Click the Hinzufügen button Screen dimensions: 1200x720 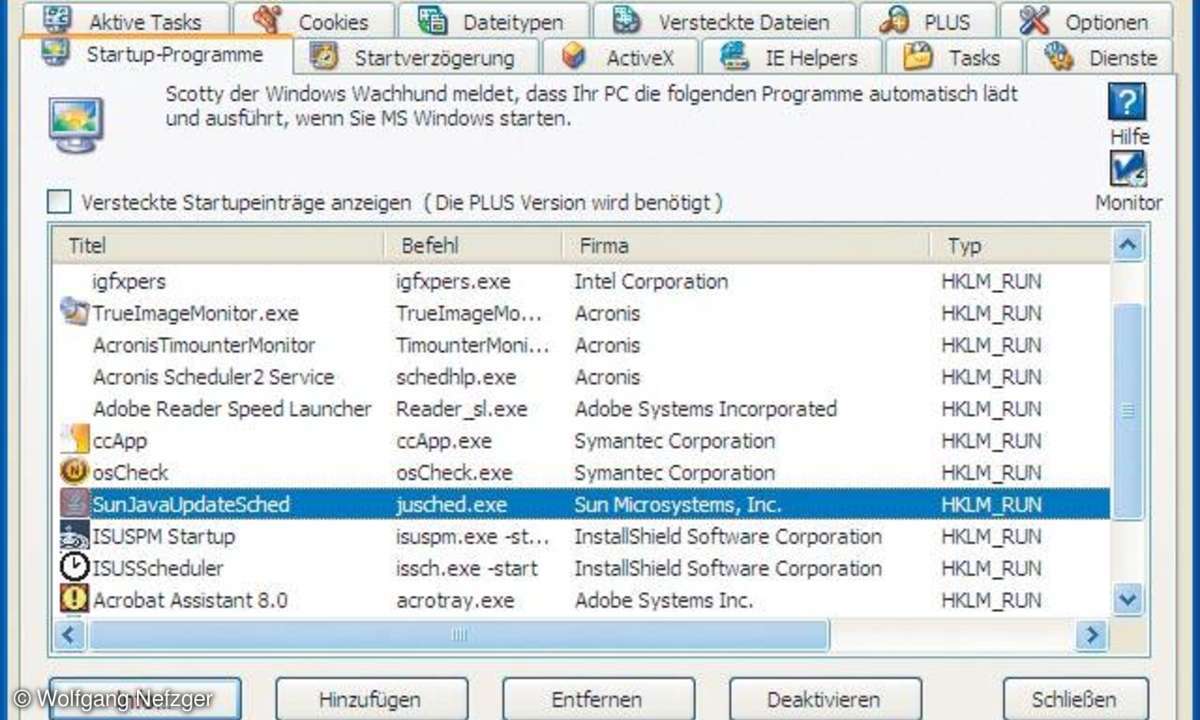tap(371, 699)
